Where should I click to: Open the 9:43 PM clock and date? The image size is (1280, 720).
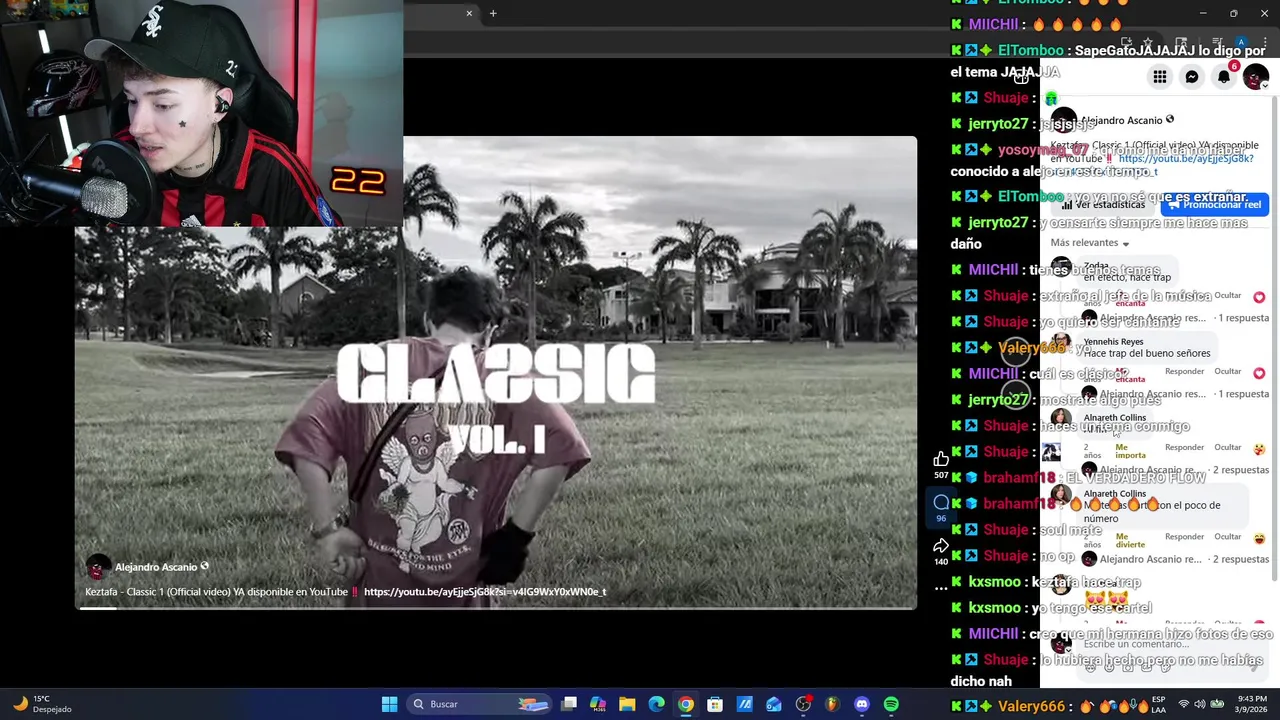(1252, 704)
